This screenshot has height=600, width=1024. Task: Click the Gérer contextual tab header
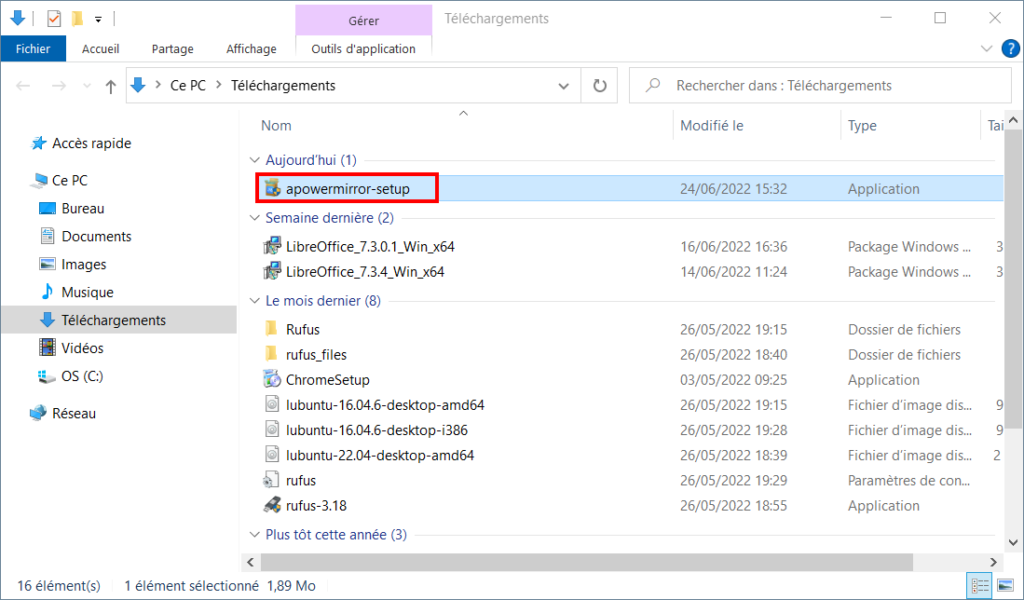(x=363, y=20)
